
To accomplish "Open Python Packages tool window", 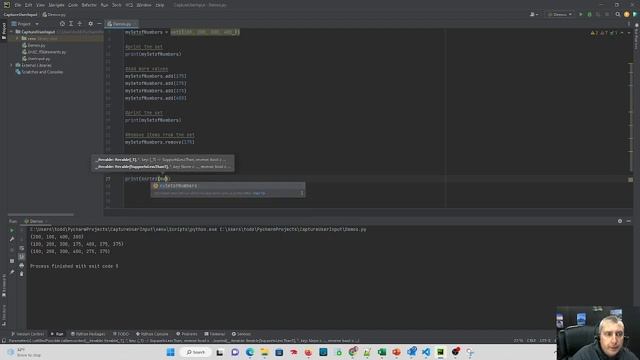I will (x=88, y=334).
